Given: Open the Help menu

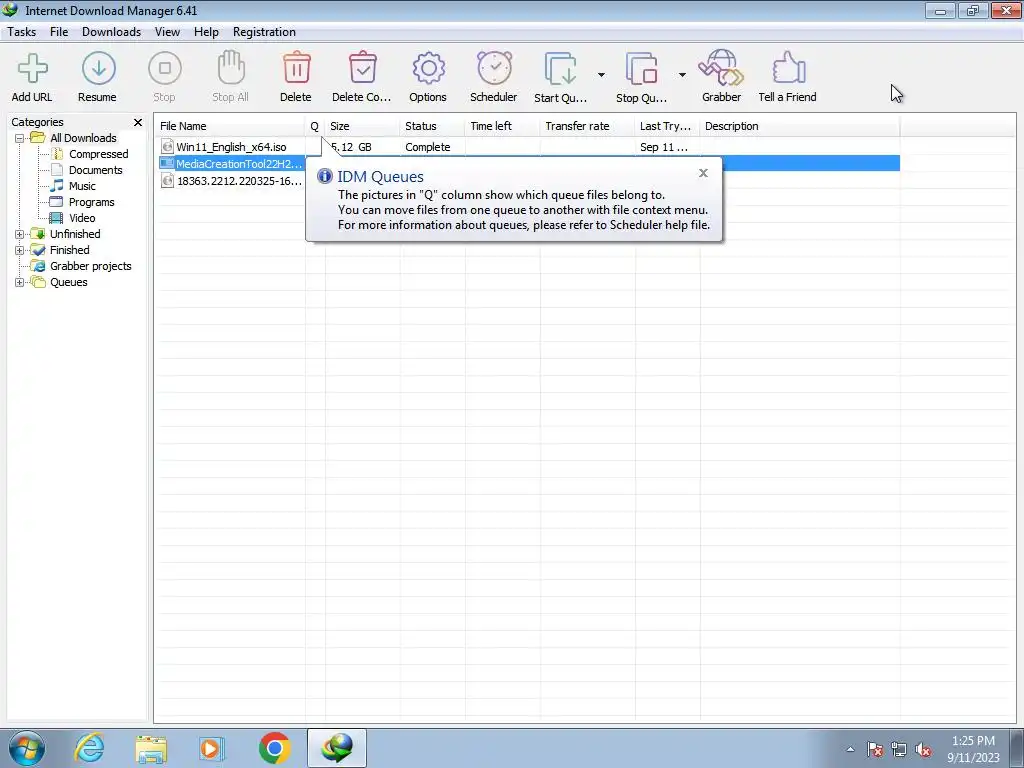Looking at the screenshot, I should (x=206, y=32).
